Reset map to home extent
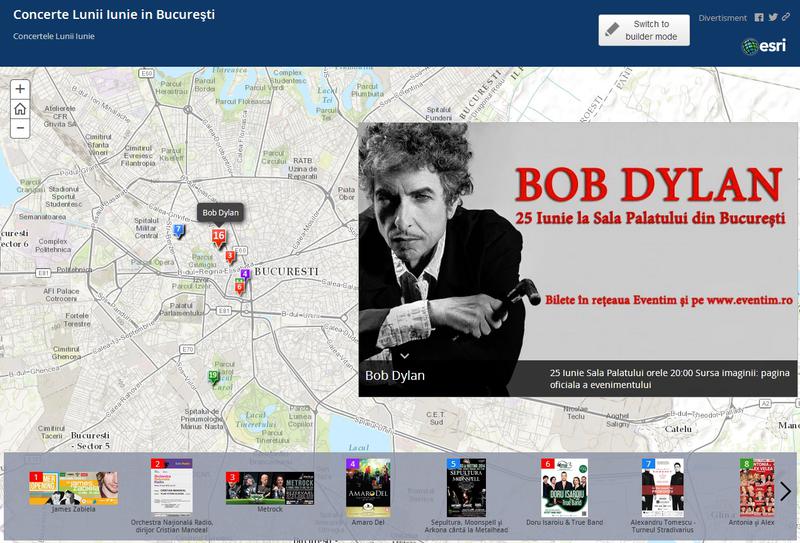The width and height of the screenshot is (800, 543). (x=20, y=109)
